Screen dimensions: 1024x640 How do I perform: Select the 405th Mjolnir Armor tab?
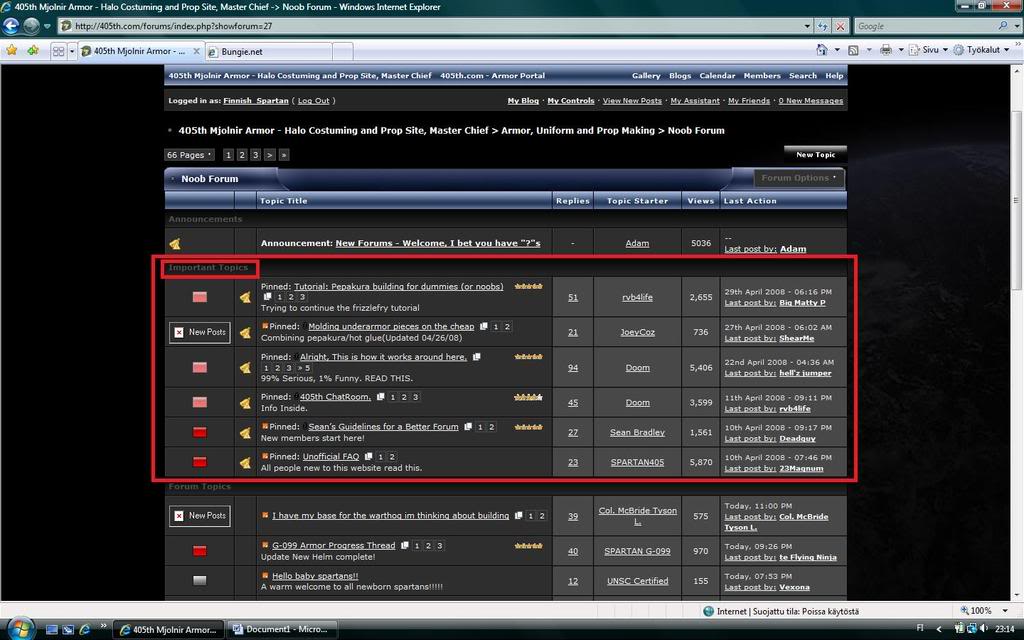139,51
